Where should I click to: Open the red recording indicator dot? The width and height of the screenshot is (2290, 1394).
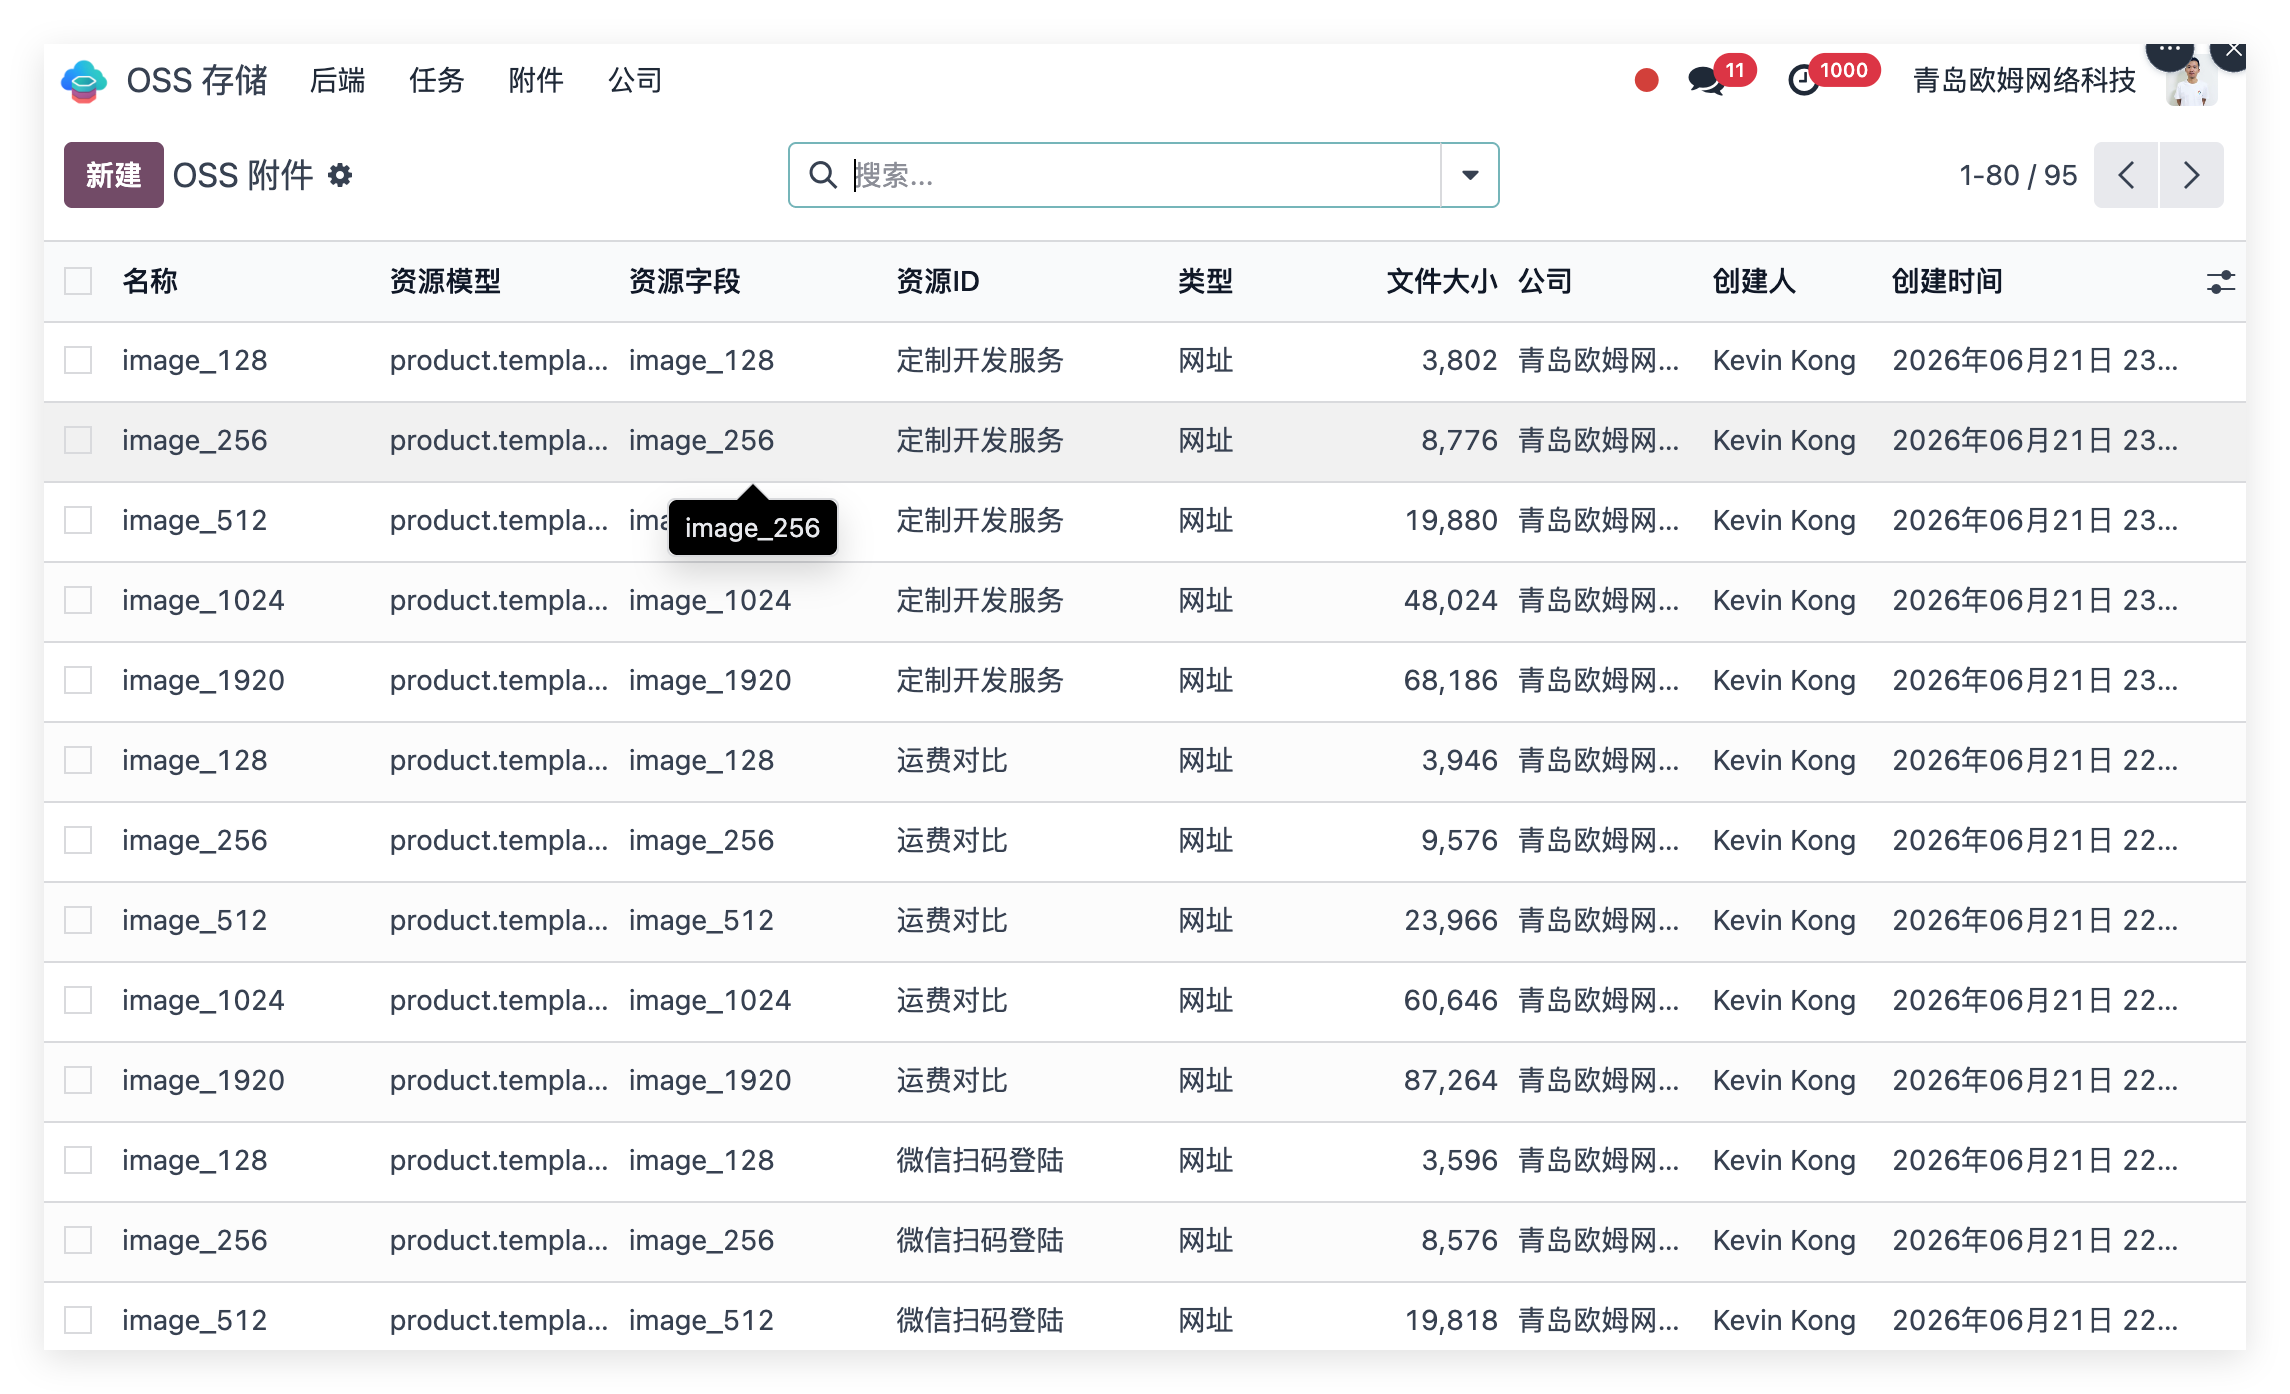tap(1646, 80)
